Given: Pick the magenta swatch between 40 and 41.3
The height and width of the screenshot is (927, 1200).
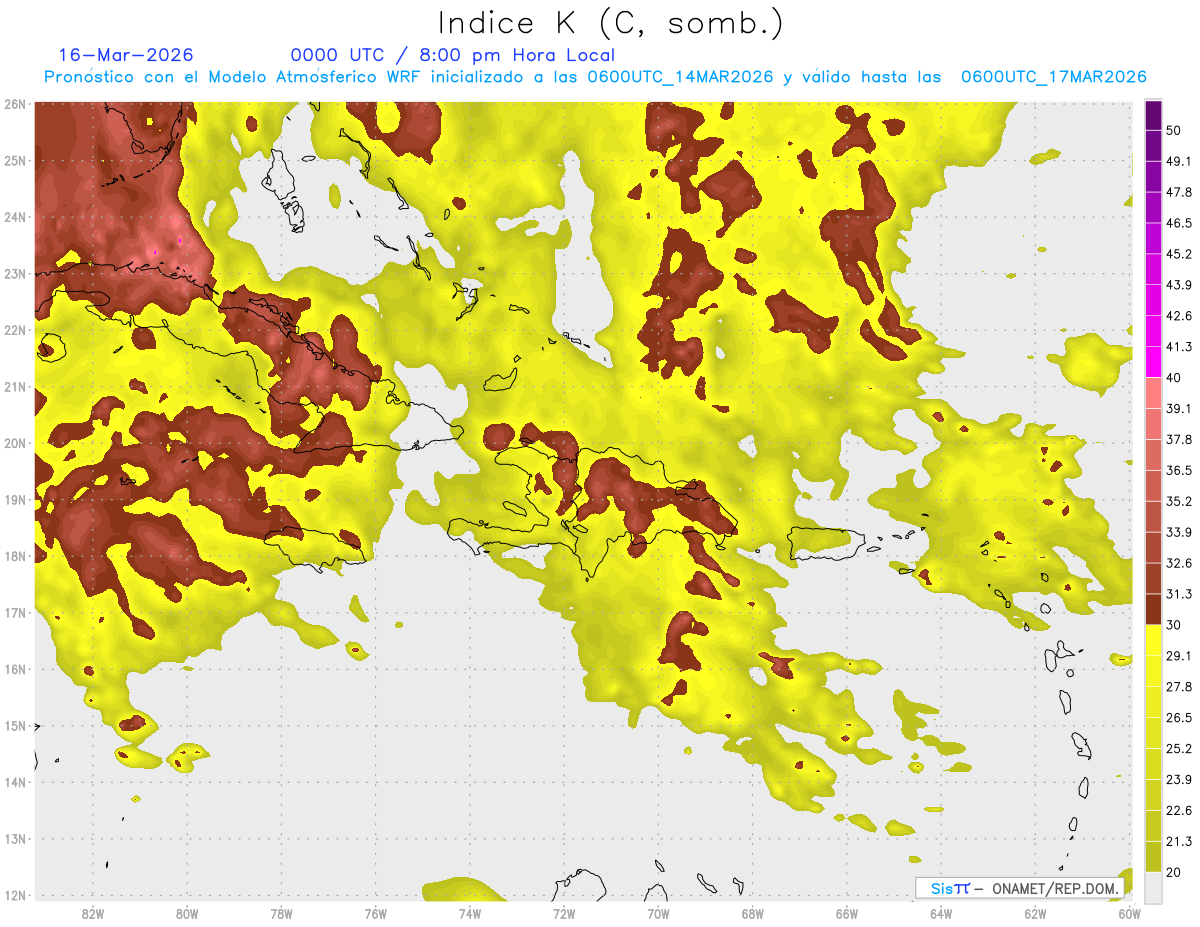Looking at the screenshot, I should [1153, 362].
